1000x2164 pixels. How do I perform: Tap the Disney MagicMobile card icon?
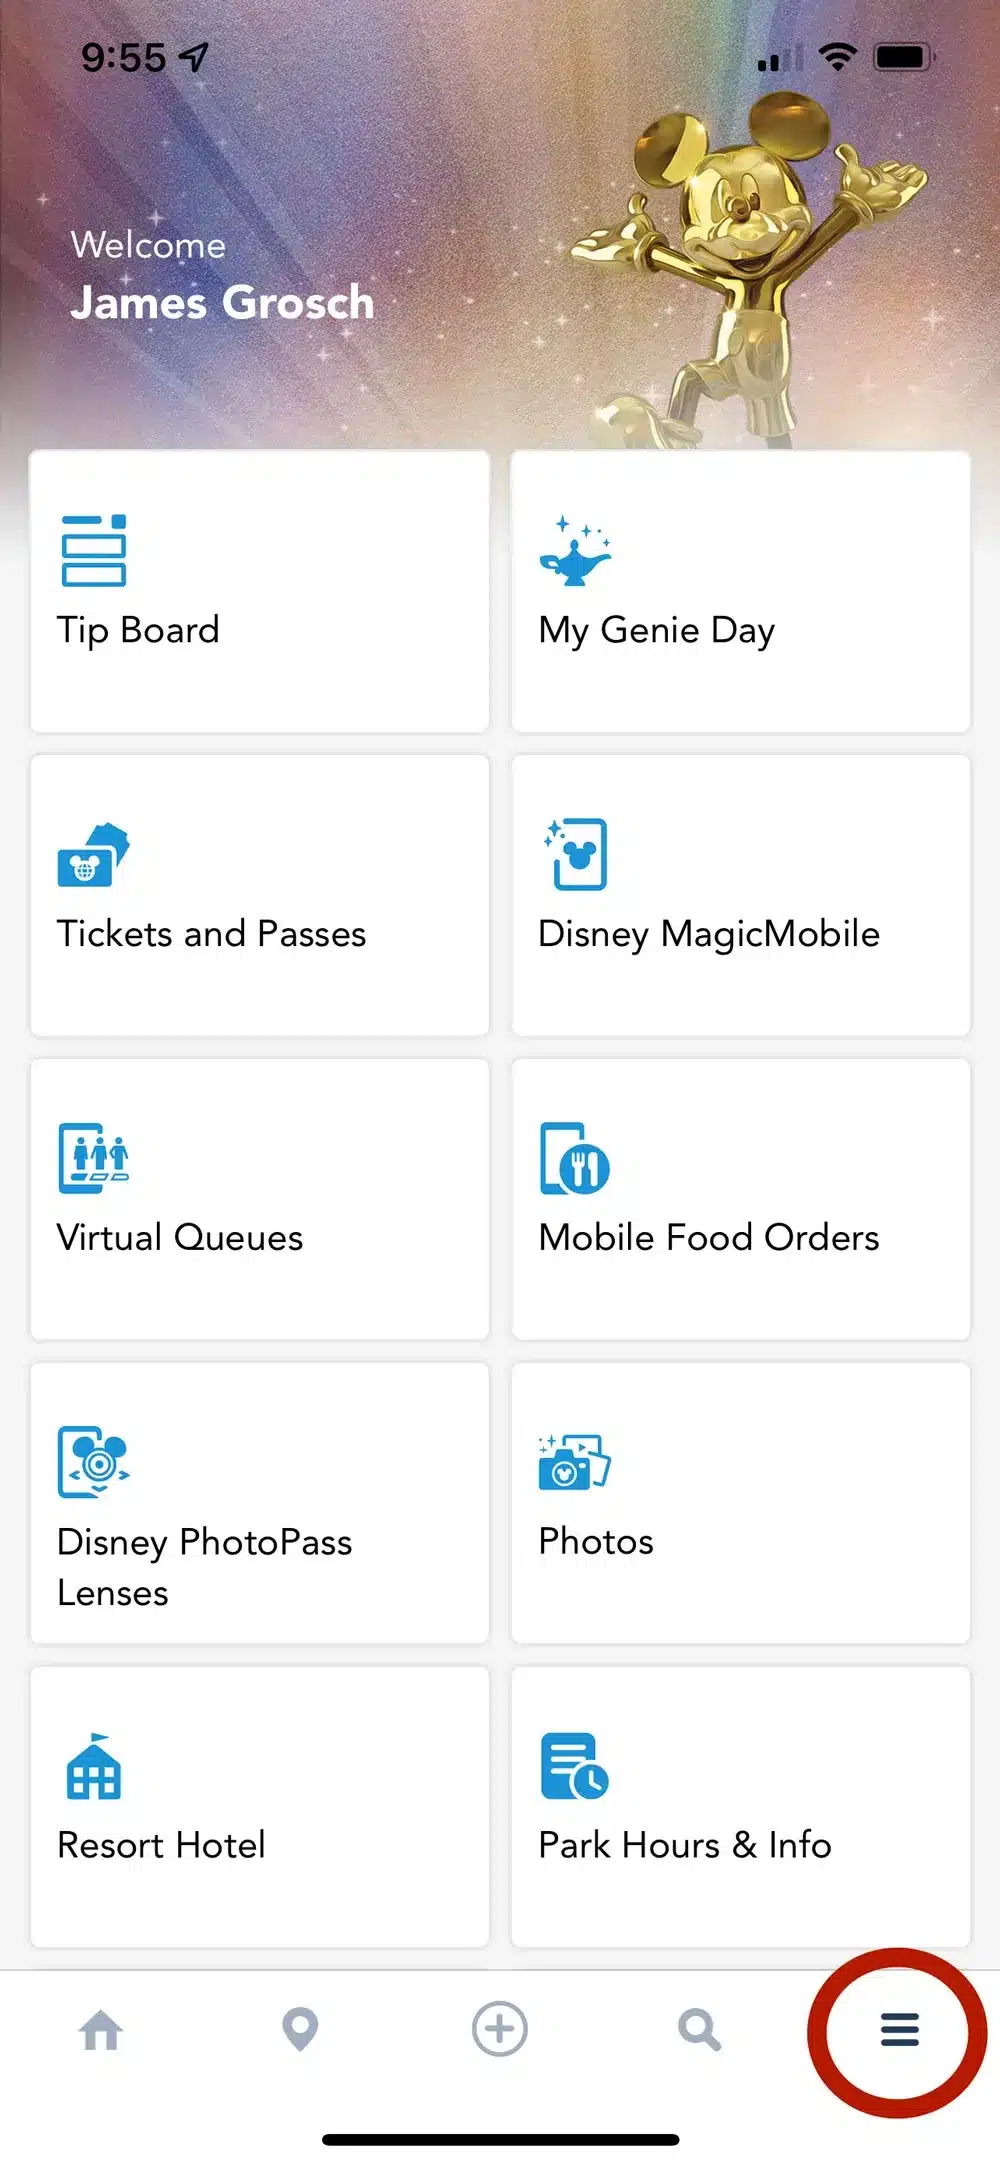578,854
